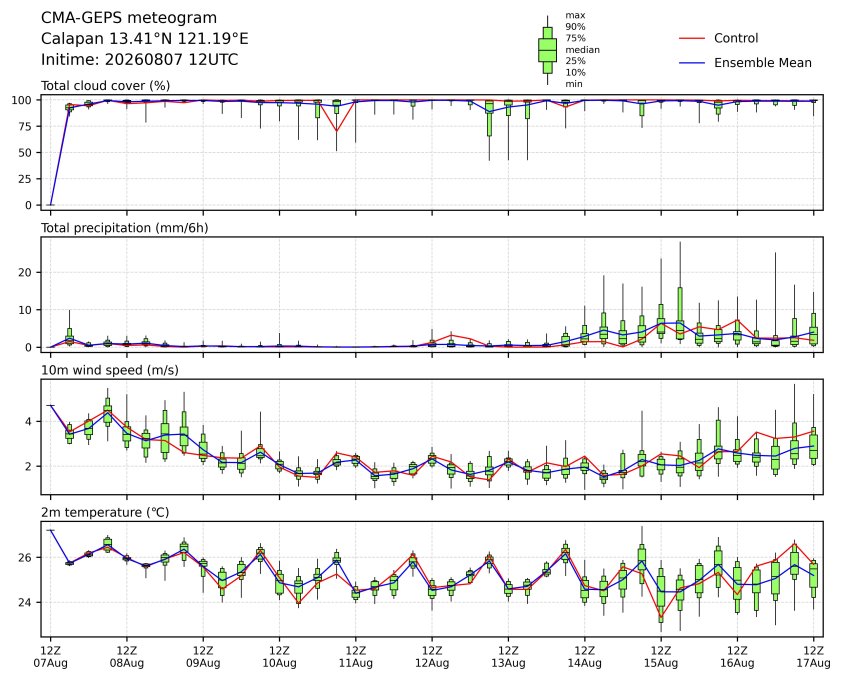Viewport: 842px width, 680px height.
Task: Click the 100 tick on cloud cover axis
Action: (25, 100)
